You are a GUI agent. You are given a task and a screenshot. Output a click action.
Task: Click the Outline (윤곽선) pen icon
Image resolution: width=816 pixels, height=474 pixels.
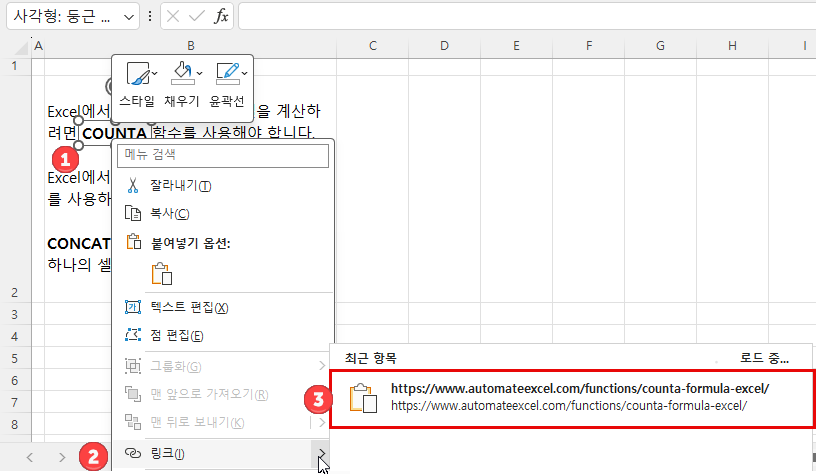click(227, 74)
